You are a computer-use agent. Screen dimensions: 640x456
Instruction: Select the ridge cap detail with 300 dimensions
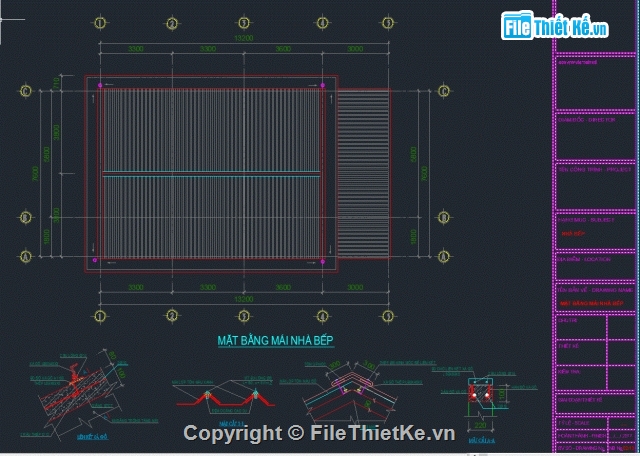click(x=352, y=394)
